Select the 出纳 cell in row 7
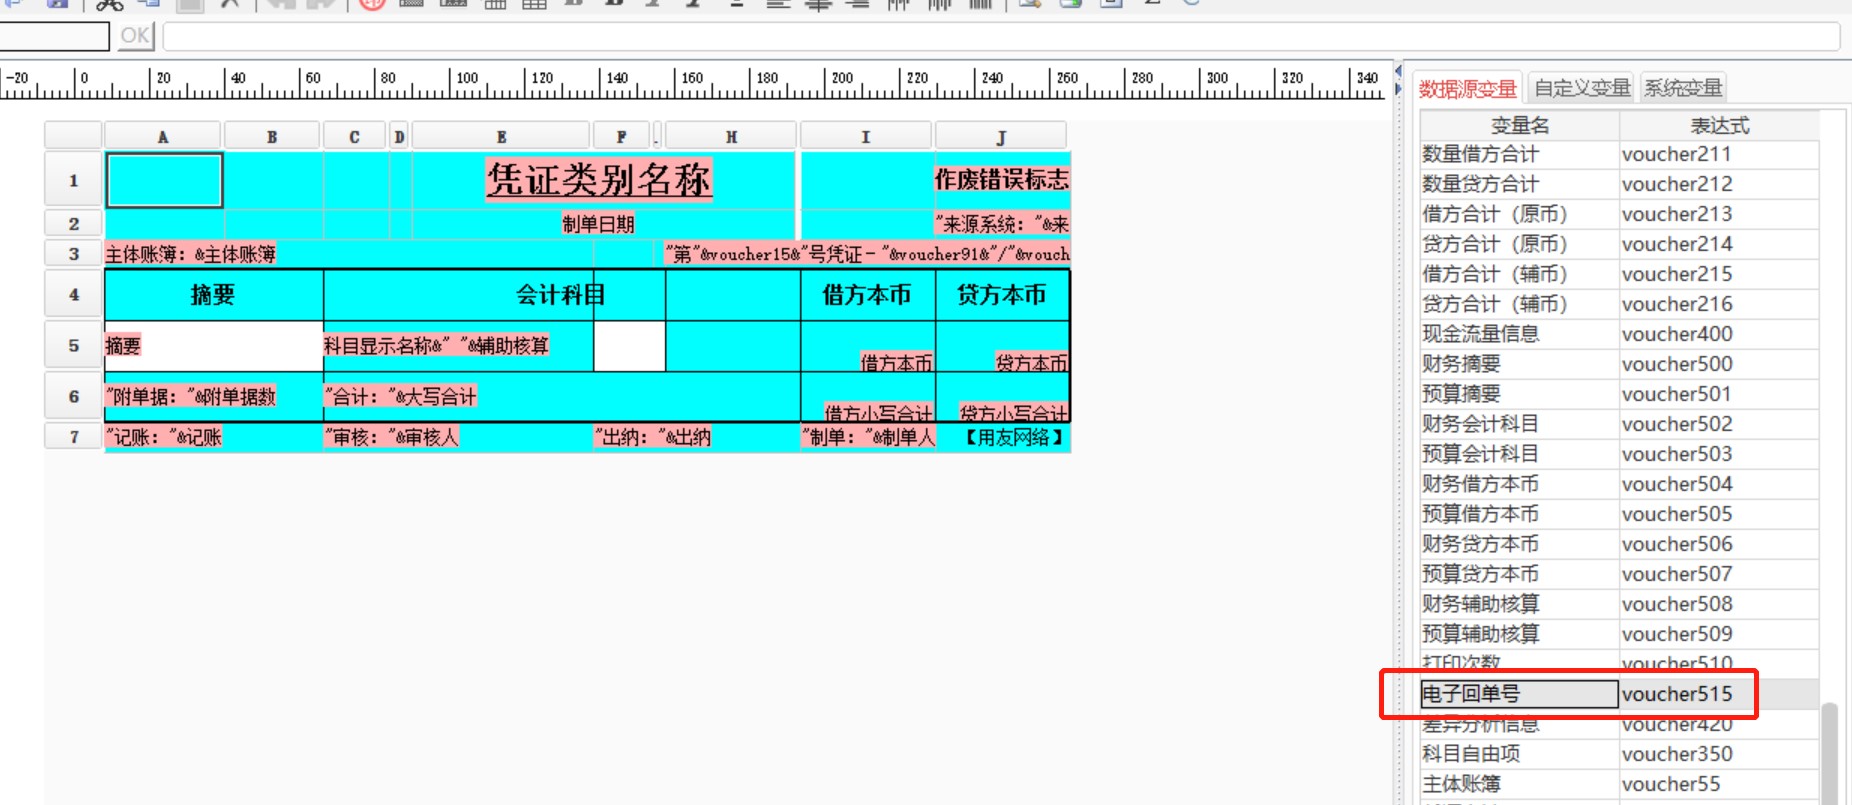 [x=652, y=437]
